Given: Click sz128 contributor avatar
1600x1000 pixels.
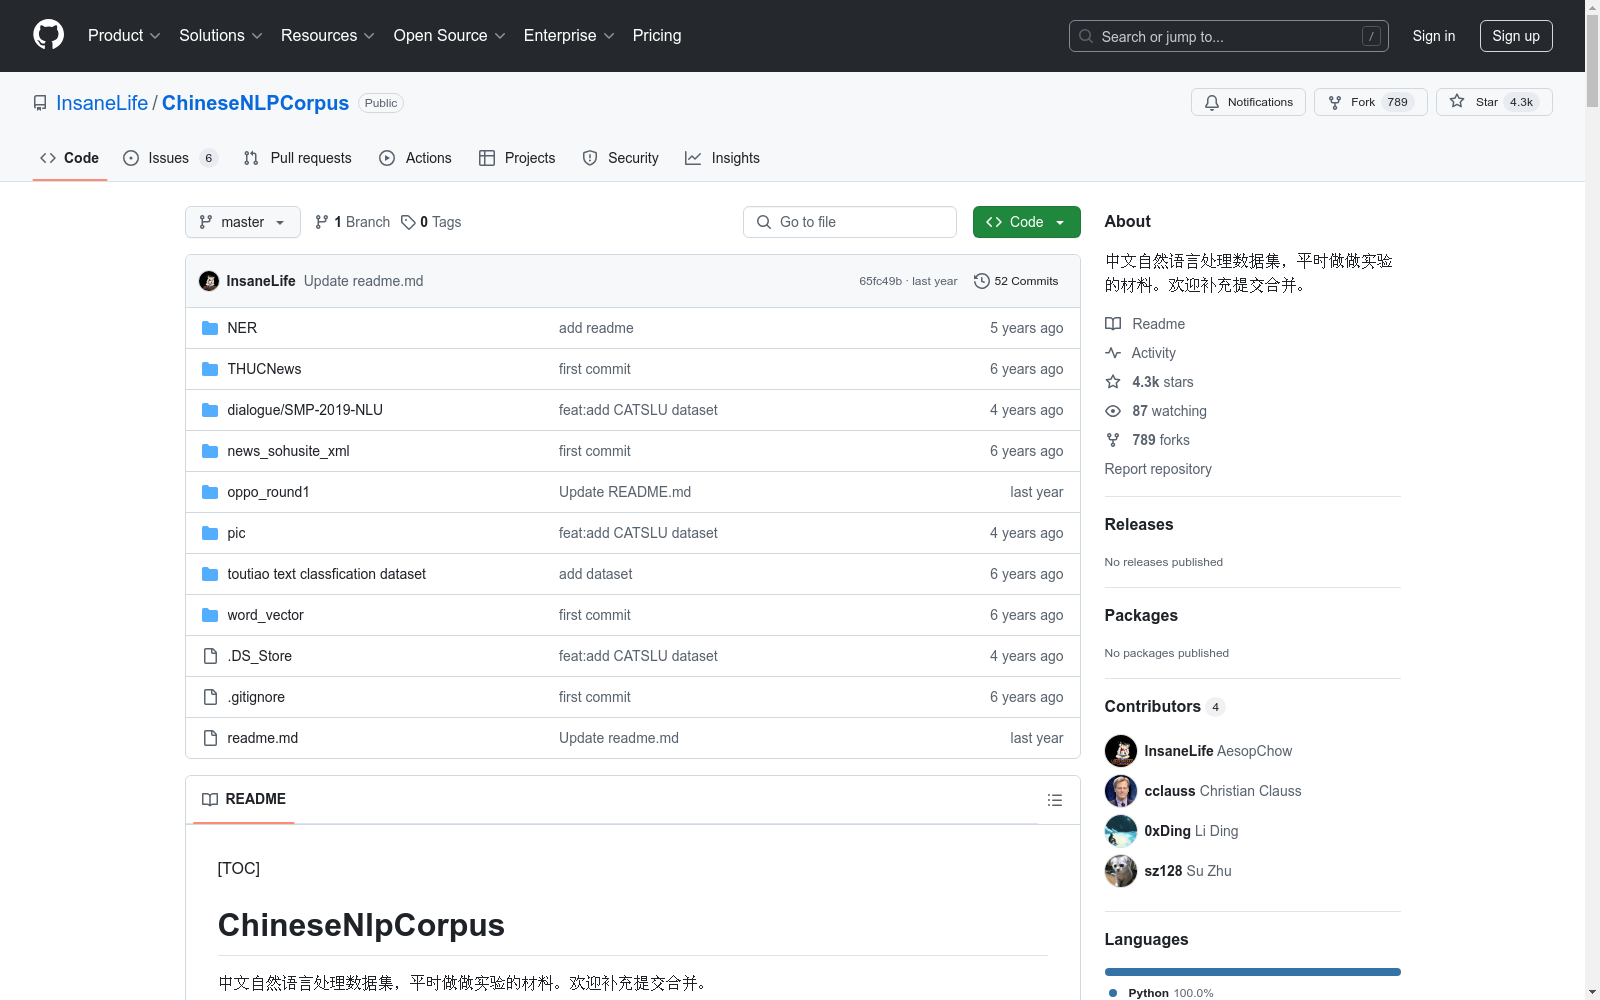Looking at the screenshot, I should pos(1121,871).
